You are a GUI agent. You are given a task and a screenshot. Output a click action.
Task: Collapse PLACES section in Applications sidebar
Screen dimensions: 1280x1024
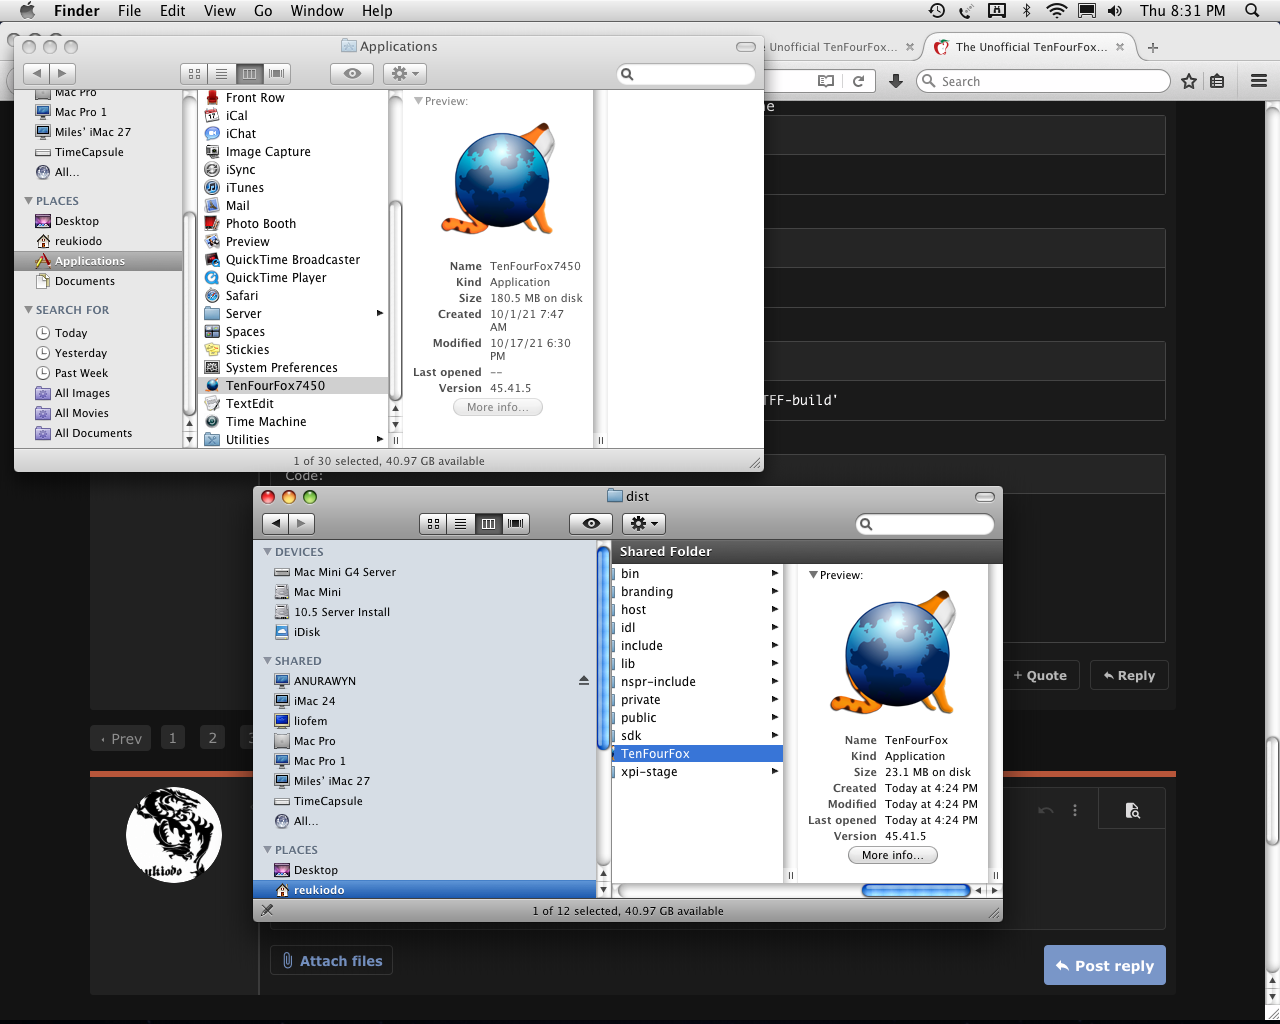pyautogui.click(x=29, y=201)
